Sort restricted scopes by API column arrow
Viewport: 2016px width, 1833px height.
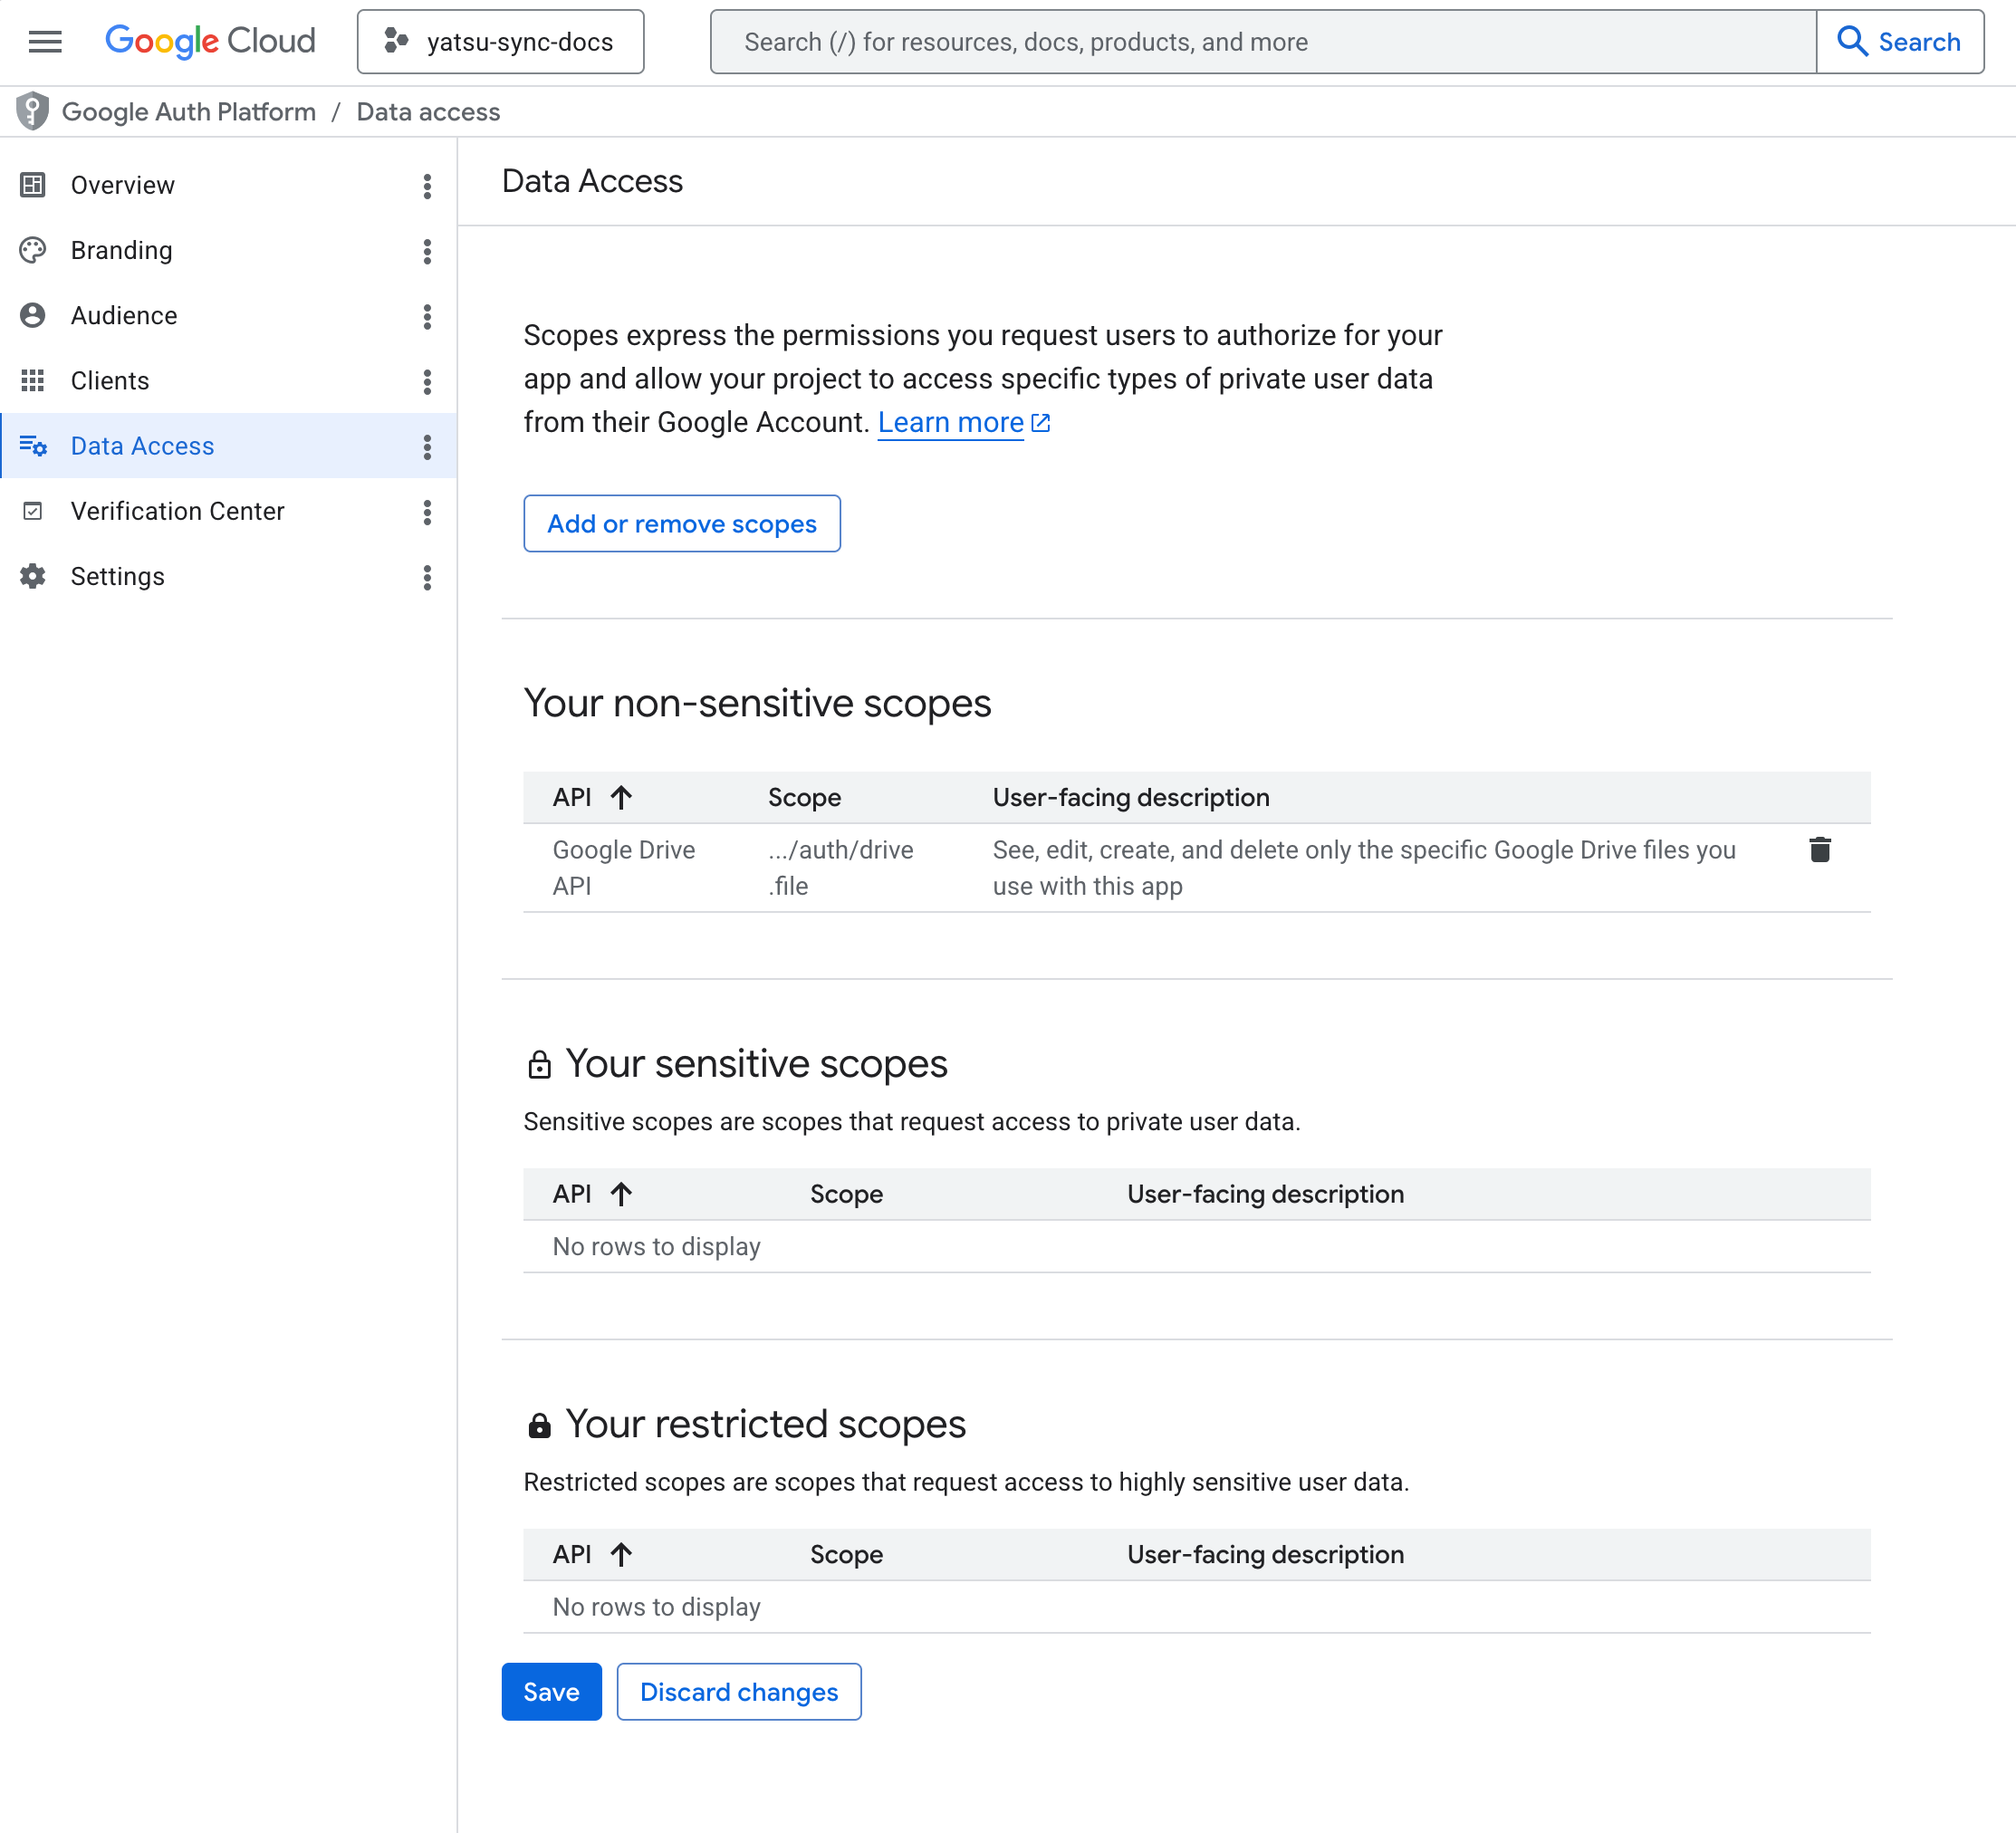point(621,1554)
